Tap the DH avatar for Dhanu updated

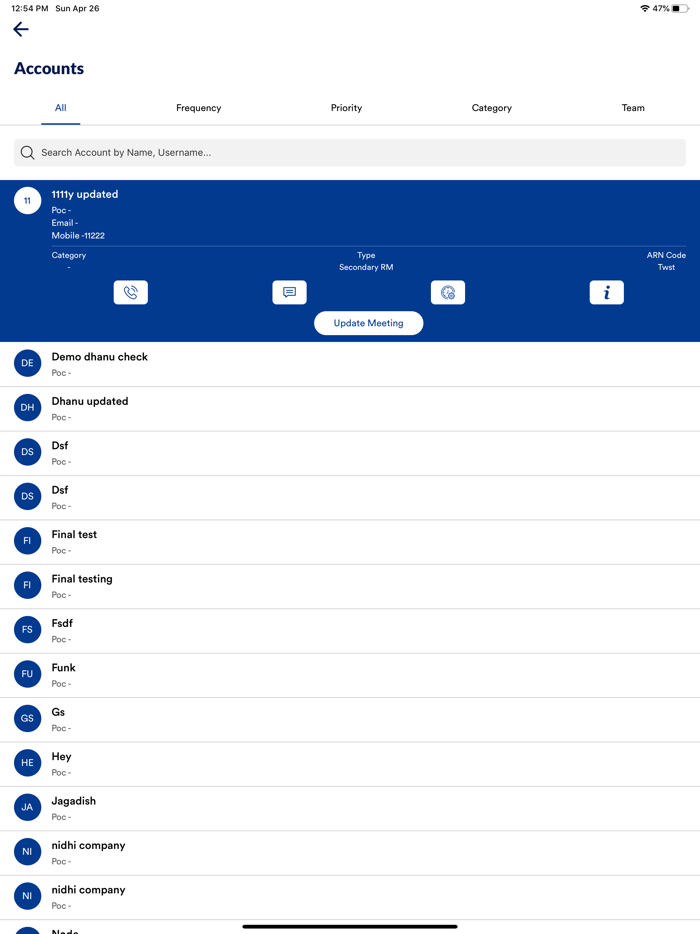(x=27, y=407)
